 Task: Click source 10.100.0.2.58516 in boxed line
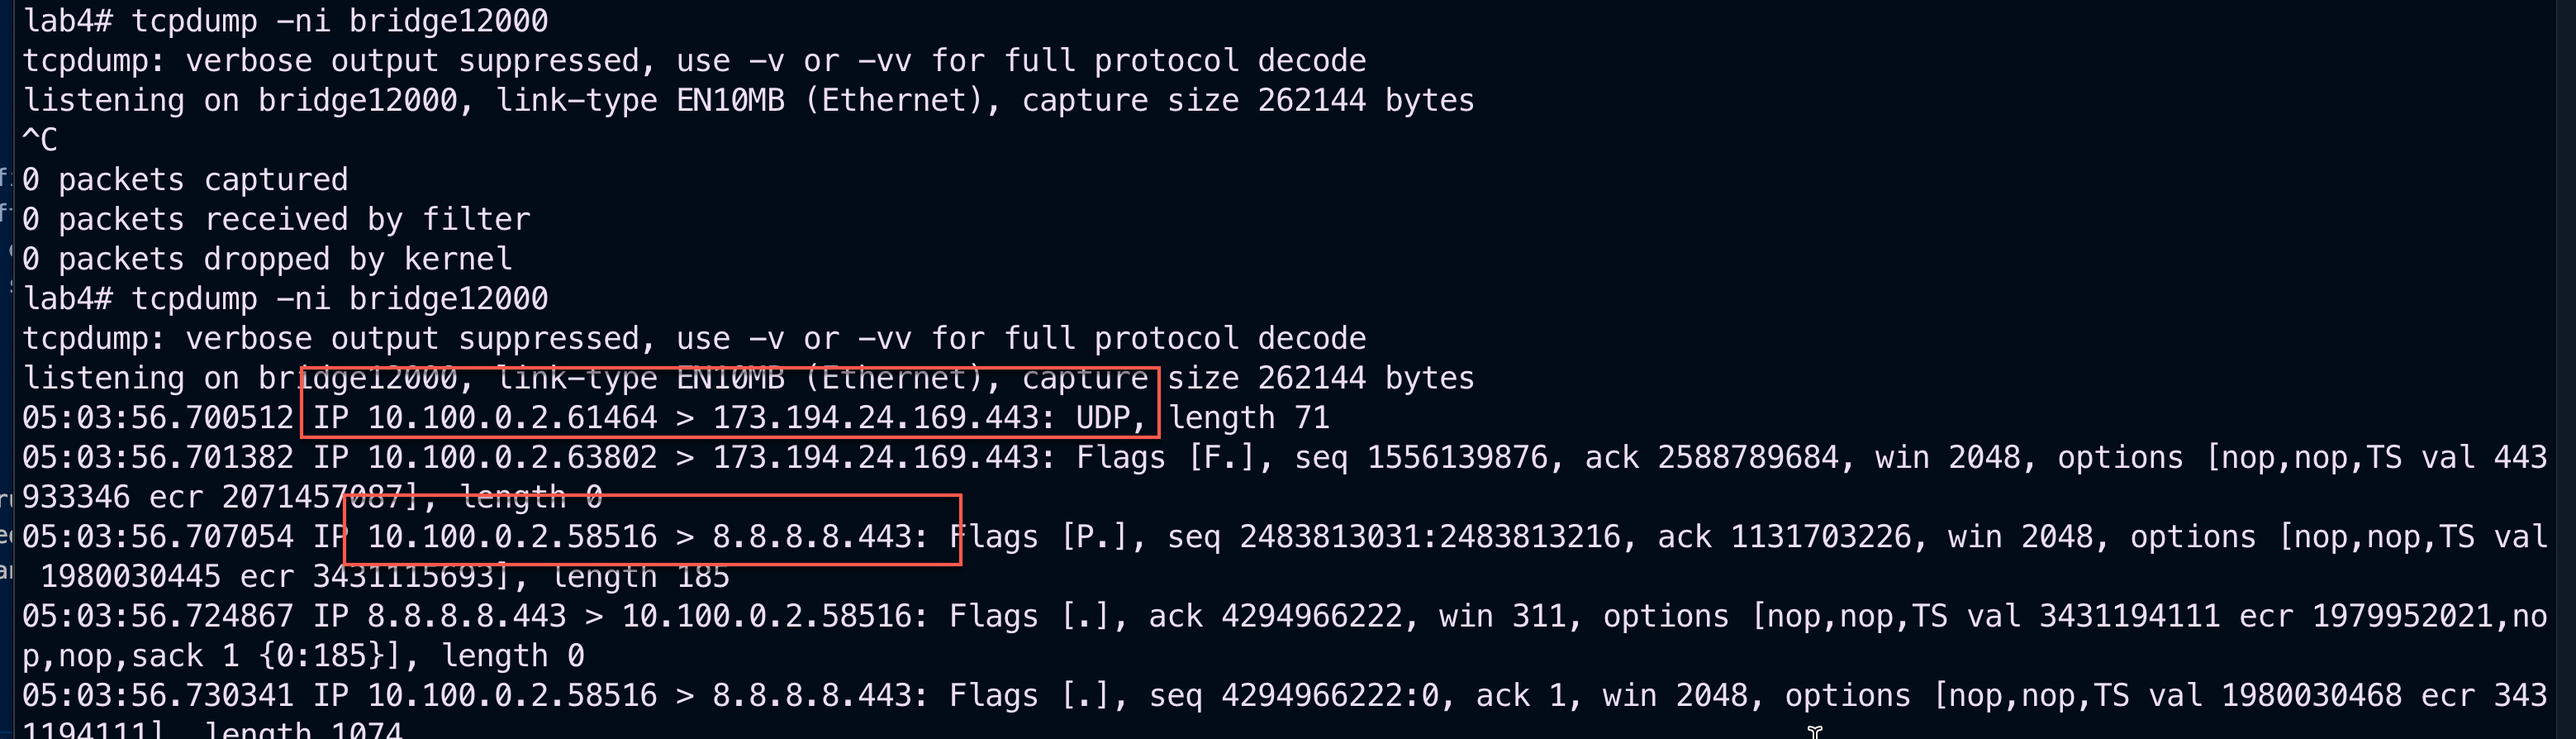512,536
